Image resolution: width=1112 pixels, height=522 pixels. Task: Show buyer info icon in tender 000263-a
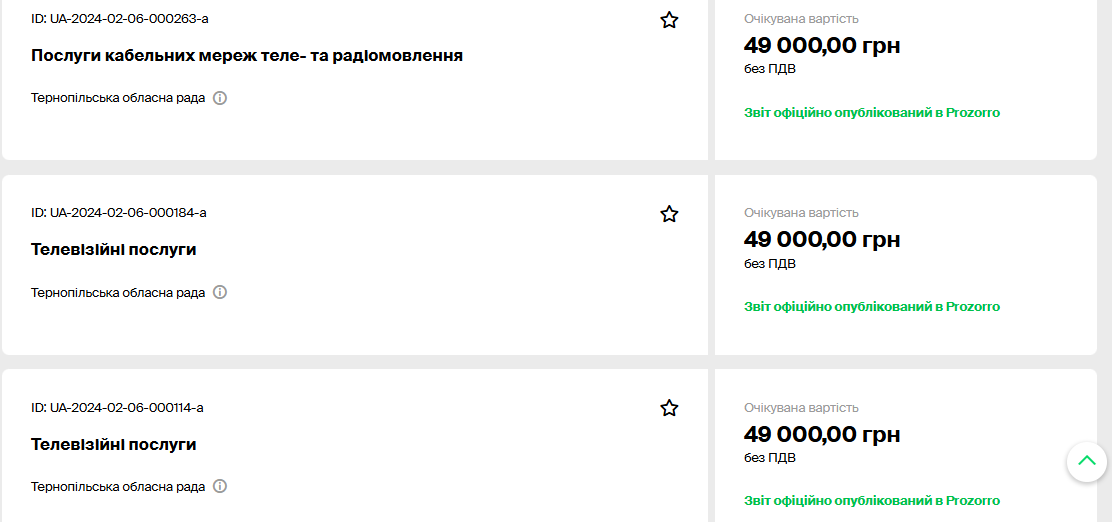click(220, 98)
